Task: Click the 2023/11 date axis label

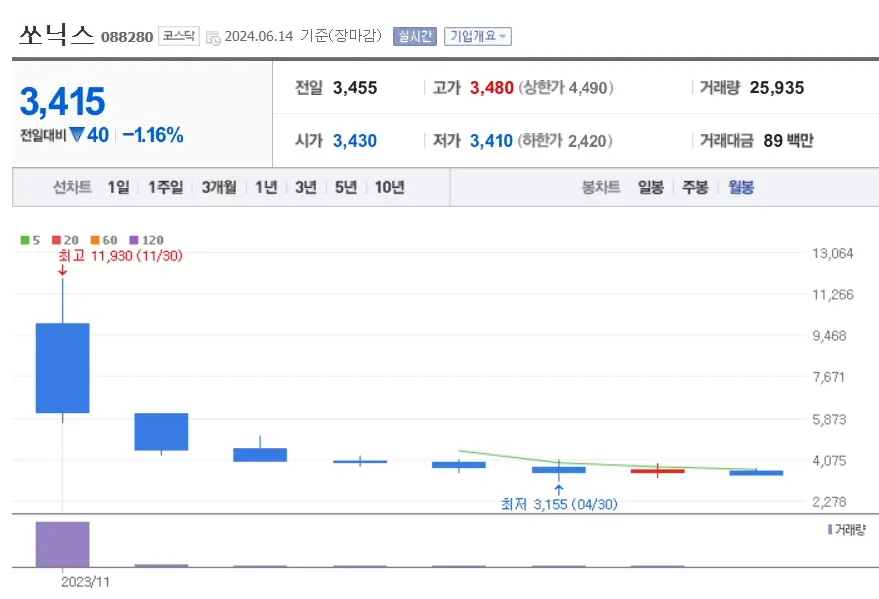Action: click(85, 582)
